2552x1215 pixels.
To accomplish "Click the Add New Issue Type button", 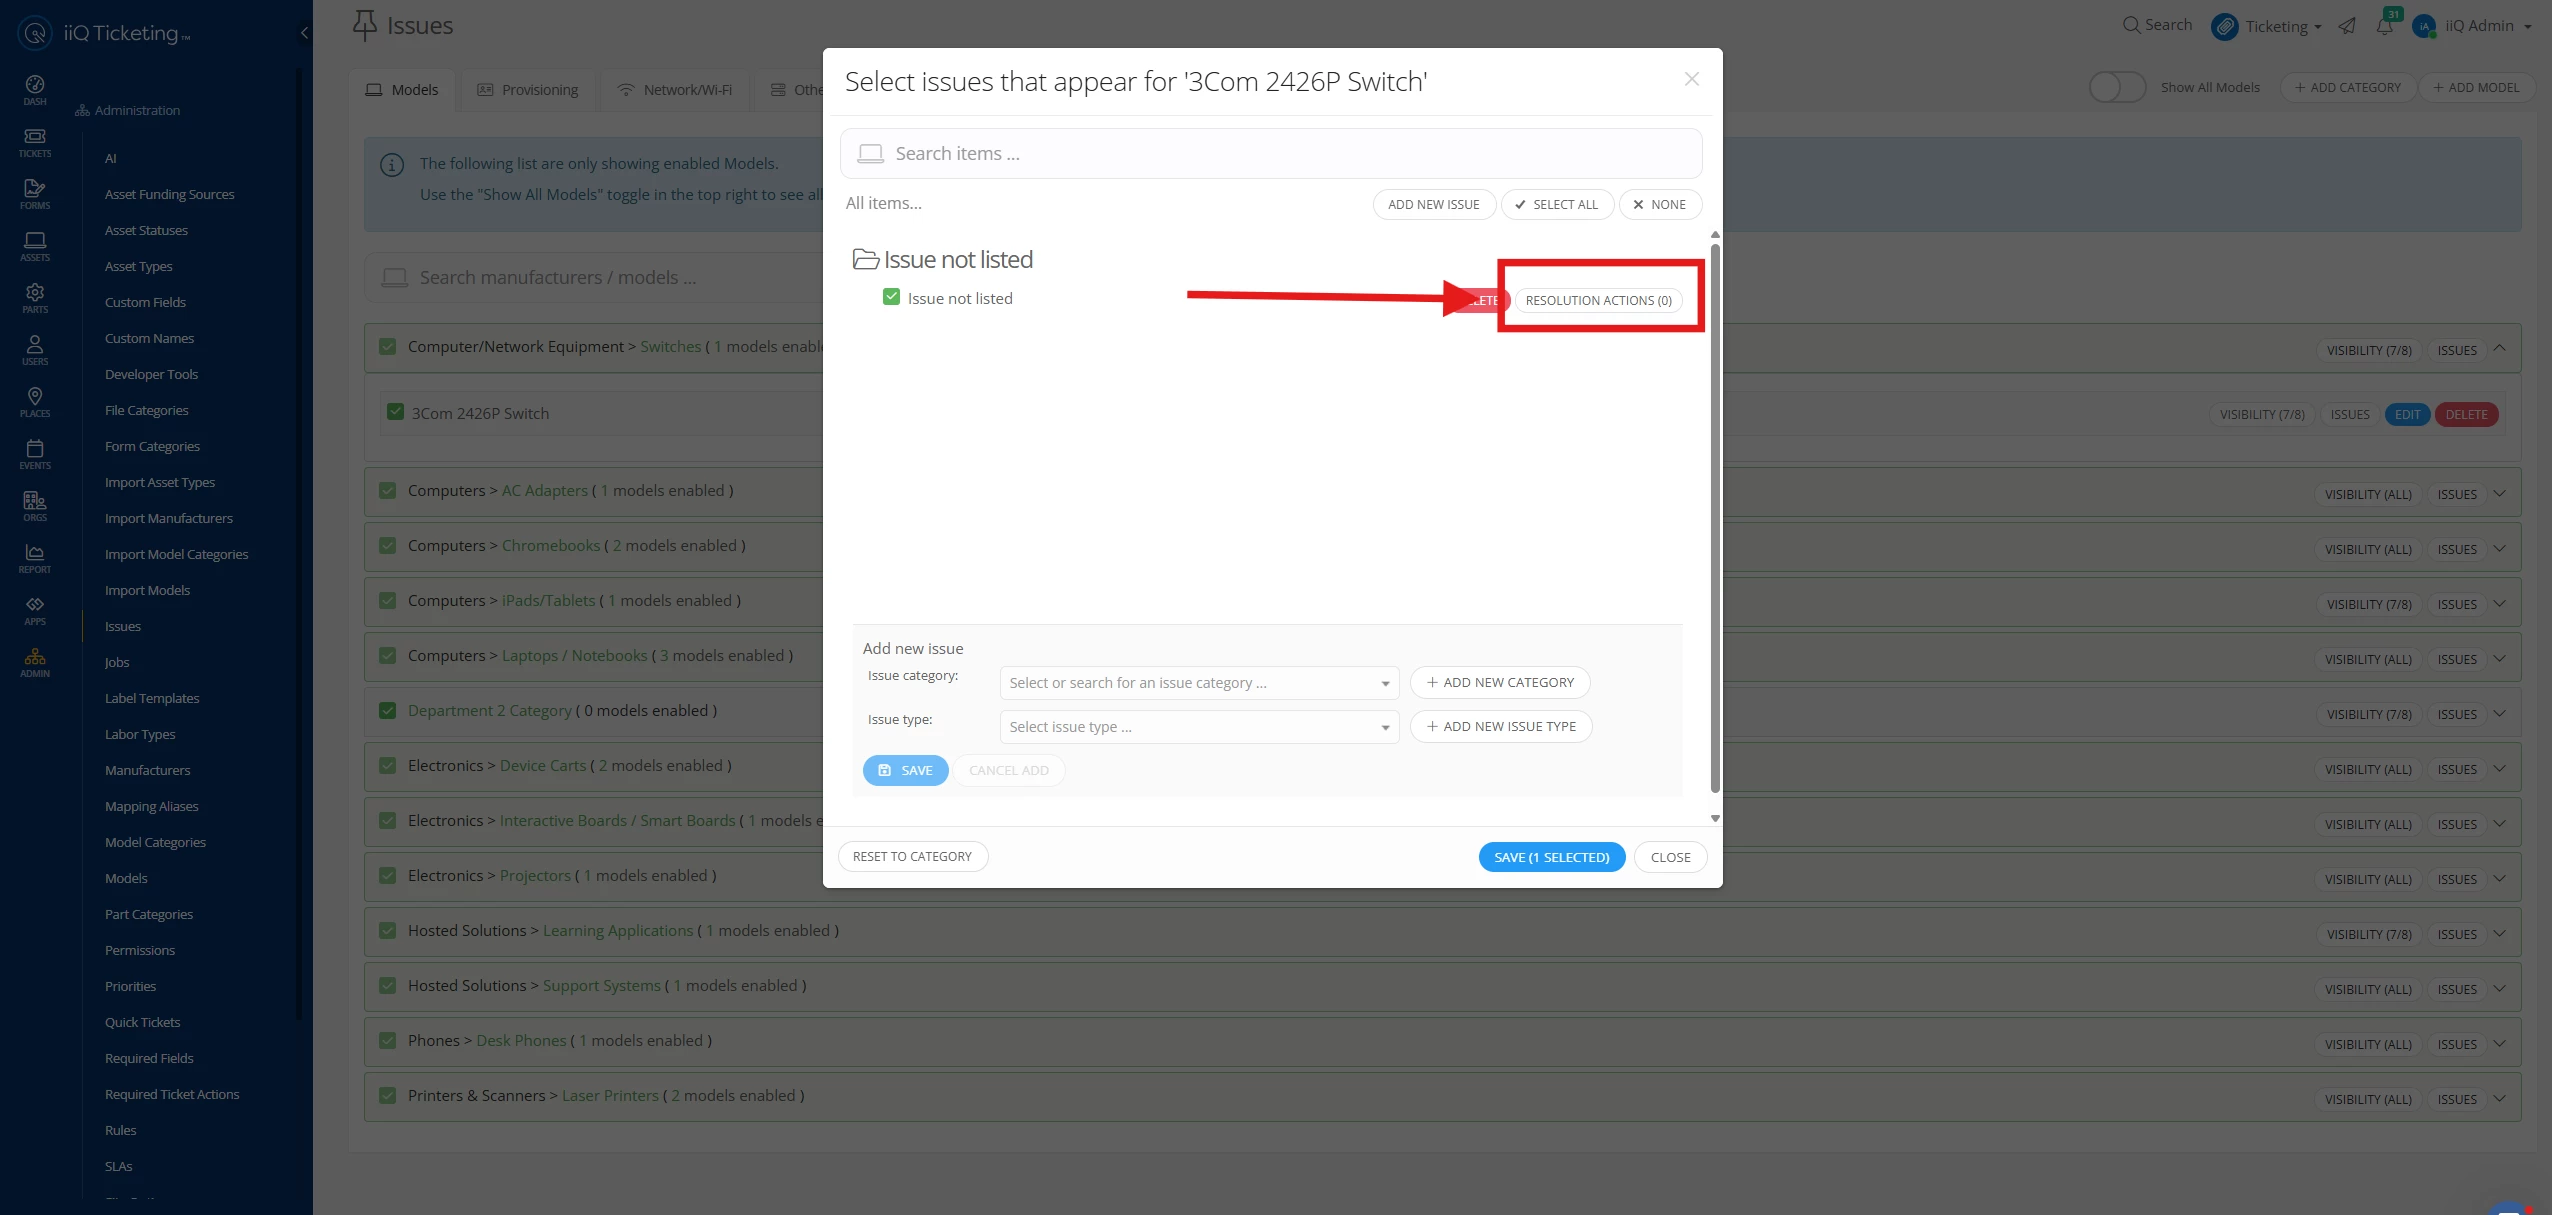I will point(1501,726).
